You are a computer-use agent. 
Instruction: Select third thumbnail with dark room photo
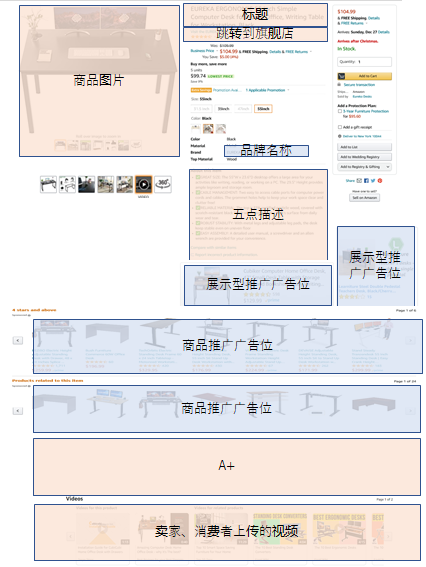point(86,184)
